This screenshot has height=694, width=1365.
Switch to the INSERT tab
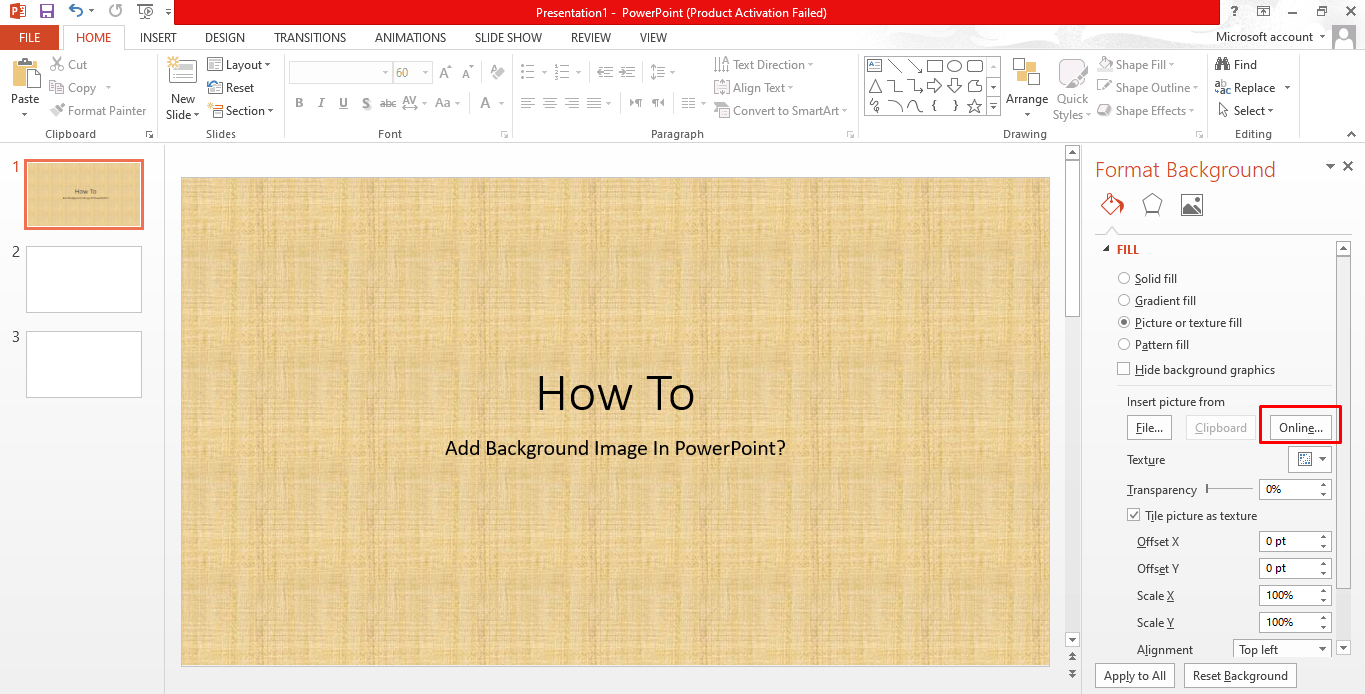[x=158, y=38]
